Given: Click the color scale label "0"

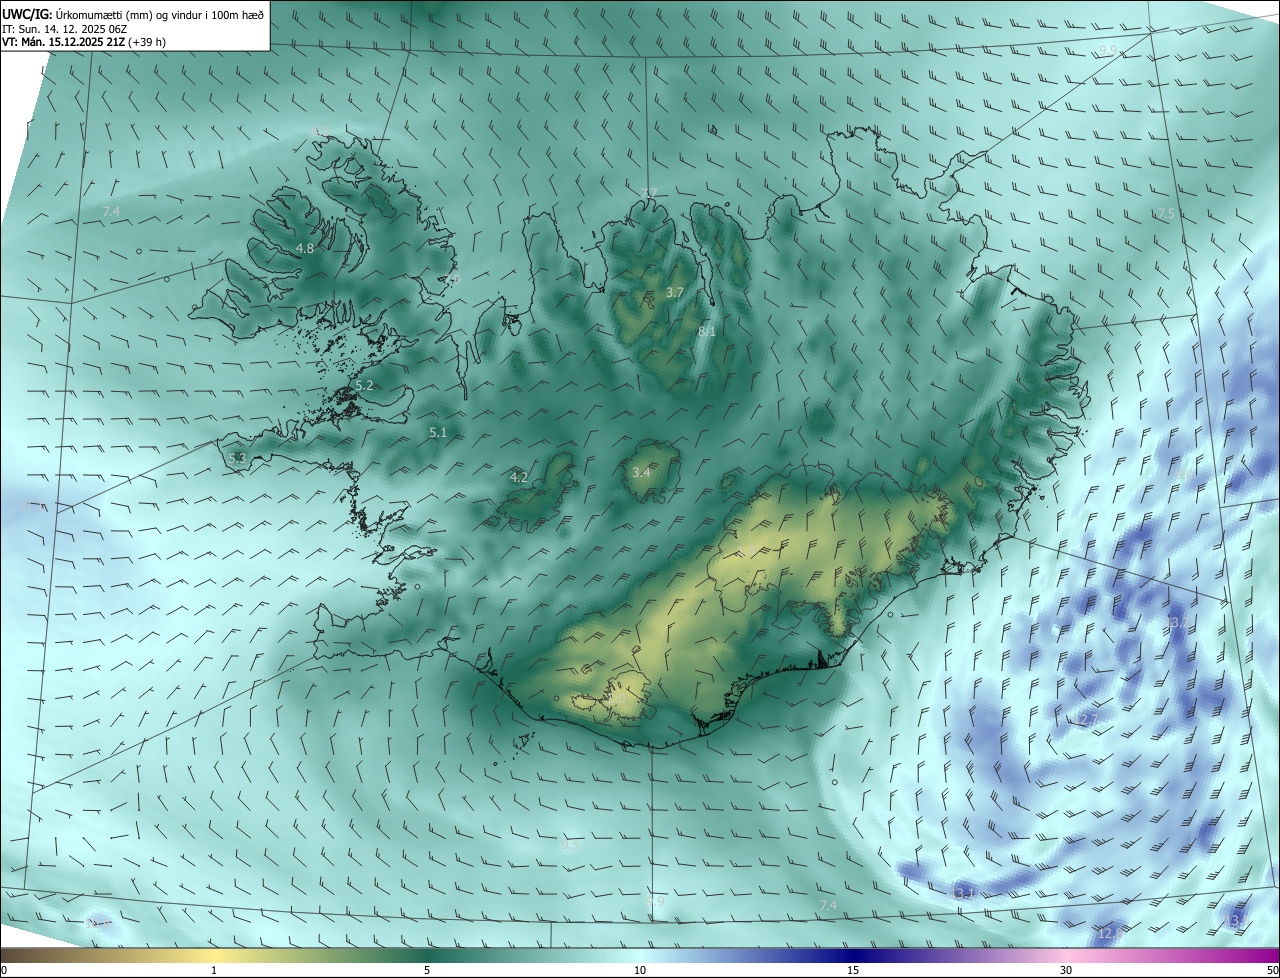Looking at the screenshot, I should point(4,970).
